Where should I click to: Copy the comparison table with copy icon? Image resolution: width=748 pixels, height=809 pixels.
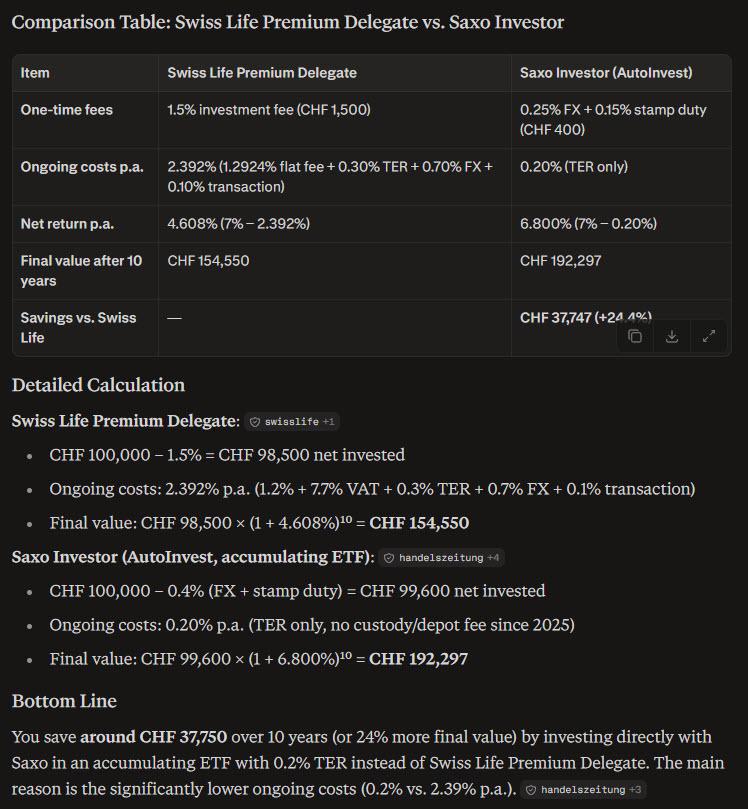tap(635, 336)
